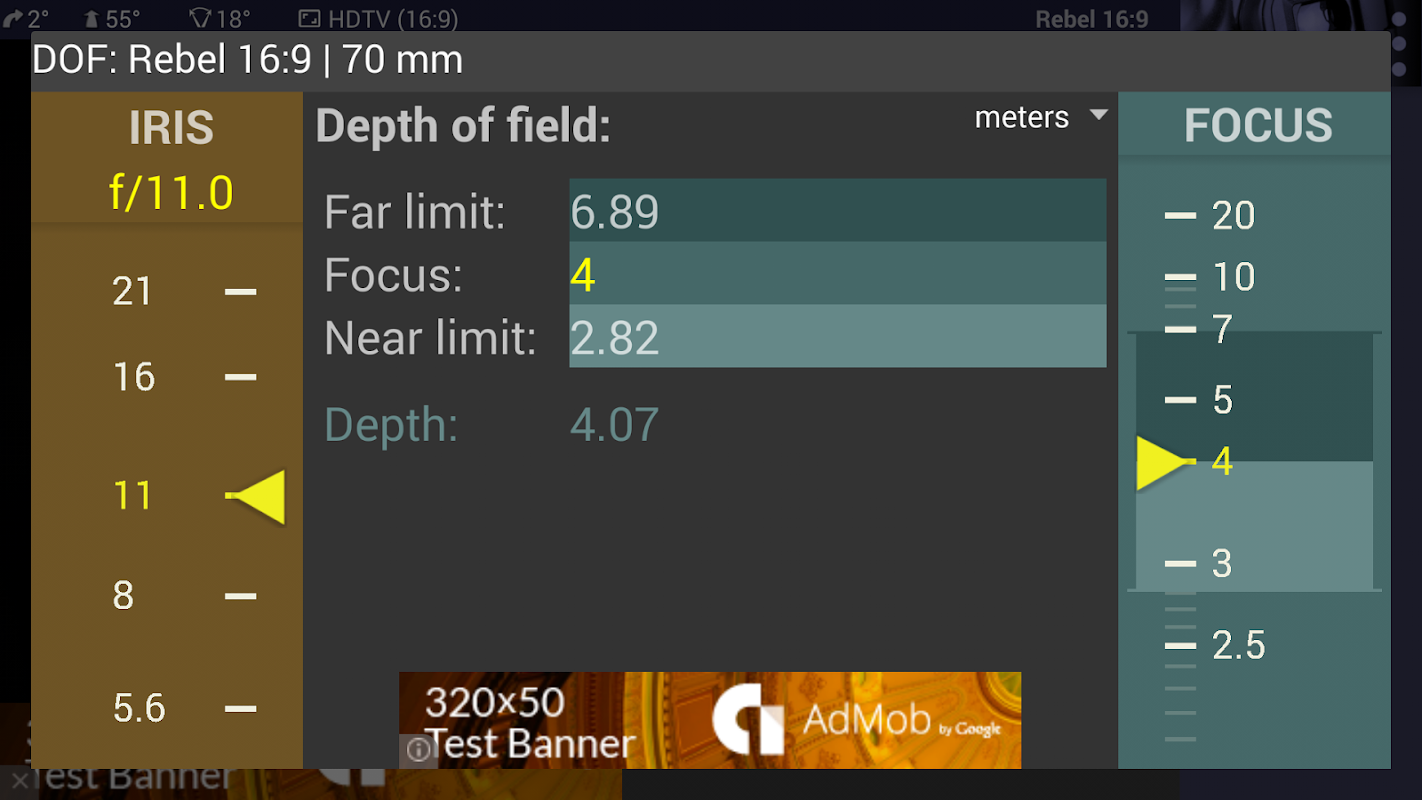Select f/8 on the iris scale
Screen dimensions: 1422x800
point(123,596)
